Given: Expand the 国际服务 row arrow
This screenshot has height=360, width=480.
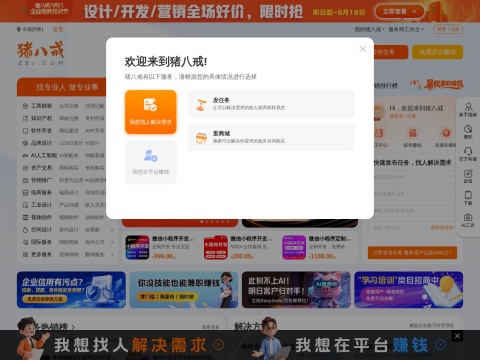Looking at the screenshot, I should point(112,242).
